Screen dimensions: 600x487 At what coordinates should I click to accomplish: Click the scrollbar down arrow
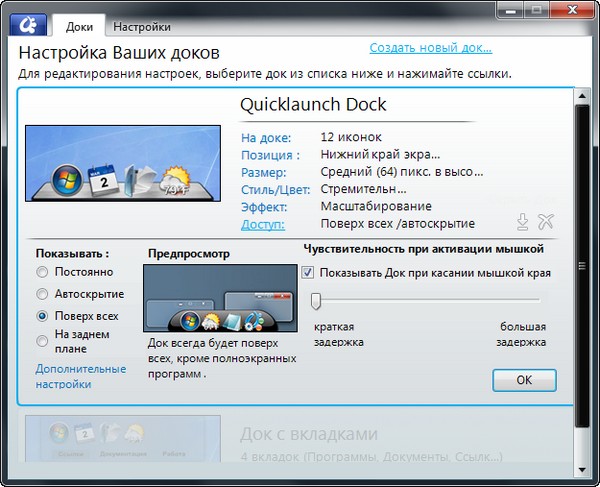582,470
